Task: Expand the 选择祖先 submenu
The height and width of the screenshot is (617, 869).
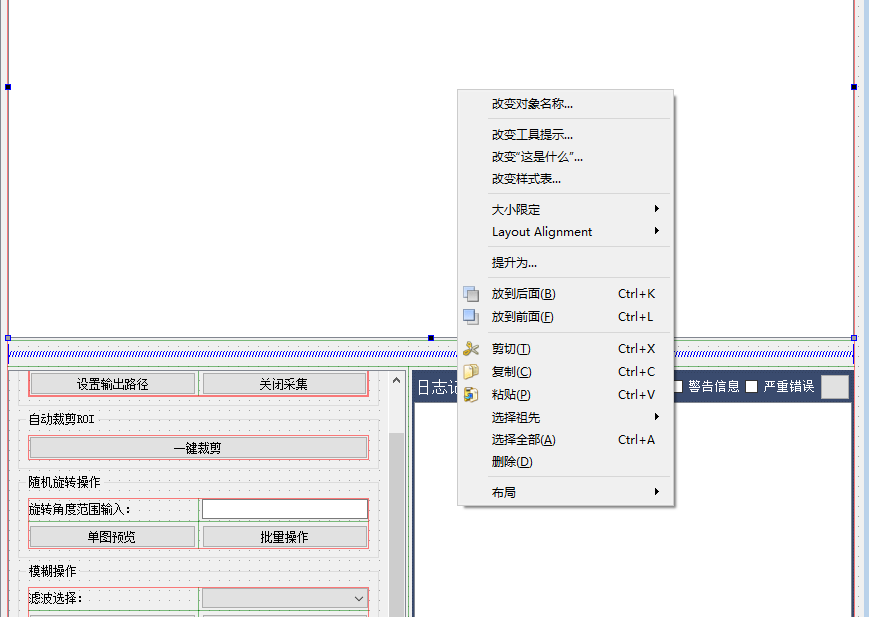Action: 514,417
